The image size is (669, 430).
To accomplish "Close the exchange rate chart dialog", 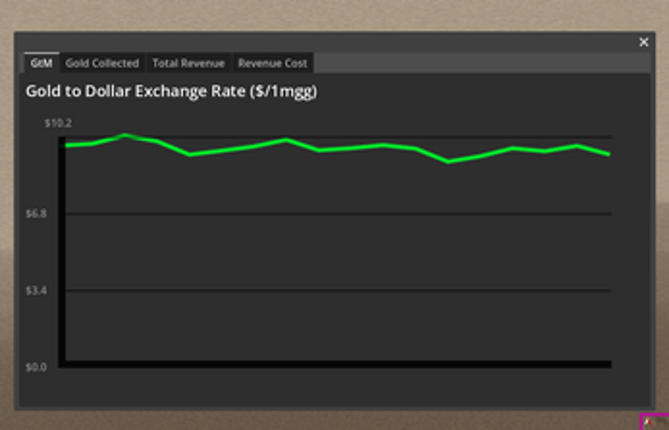I will click(x=643, y=42).
